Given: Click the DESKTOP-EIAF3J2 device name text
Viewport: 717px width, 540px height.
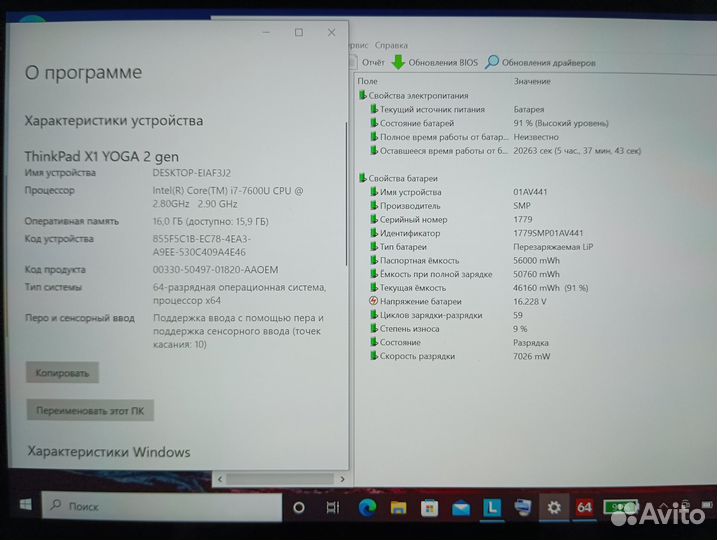Looking at the screenshot, I should (x=192, y=173).
